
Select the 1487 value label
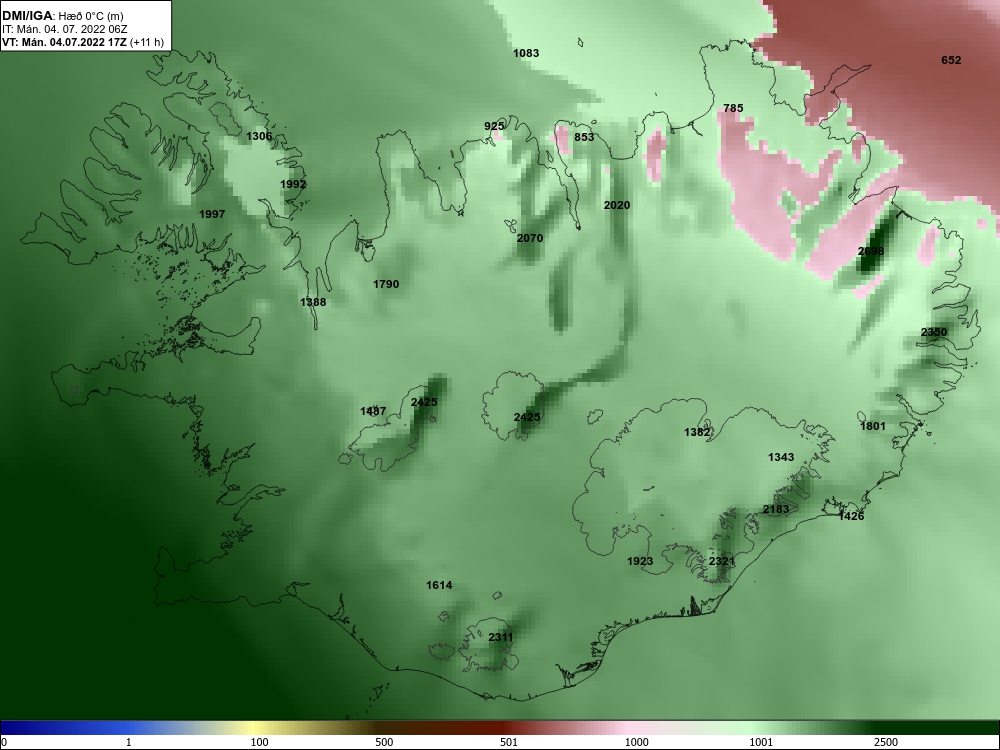[x=373, y=411]
